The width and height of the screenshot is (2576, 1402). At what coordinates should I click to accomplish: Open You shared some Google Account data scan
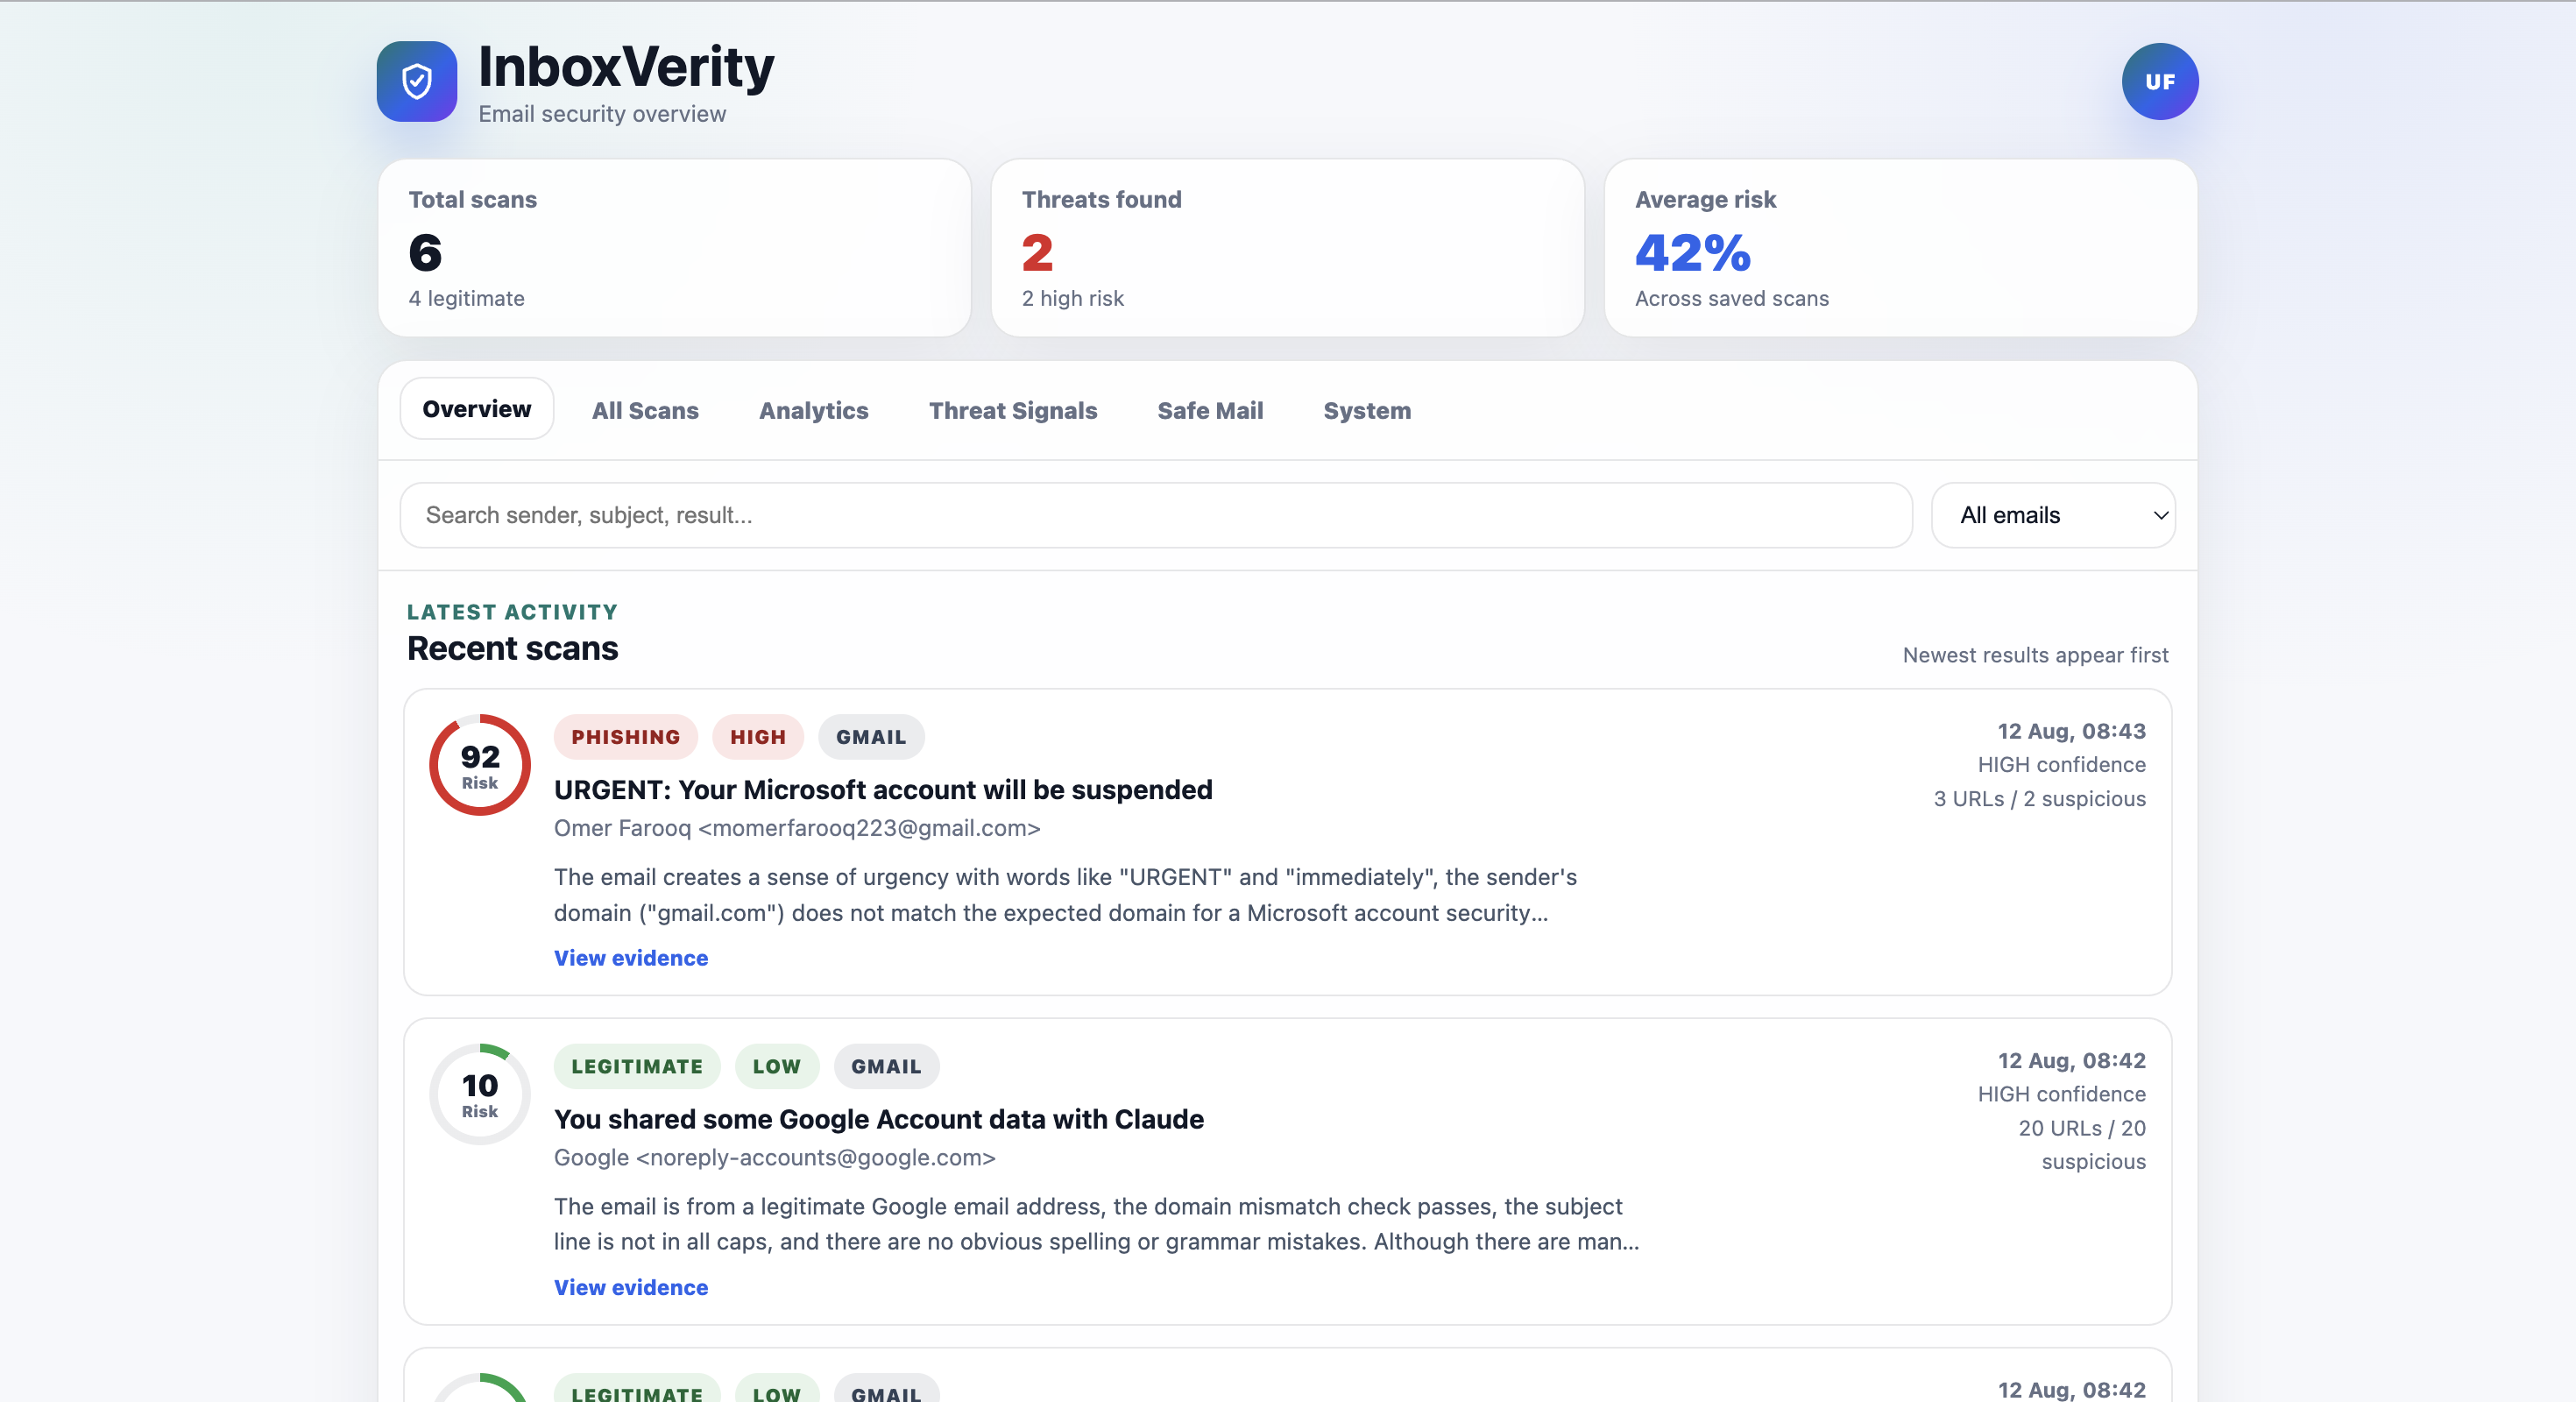(x=879, y=1119)
